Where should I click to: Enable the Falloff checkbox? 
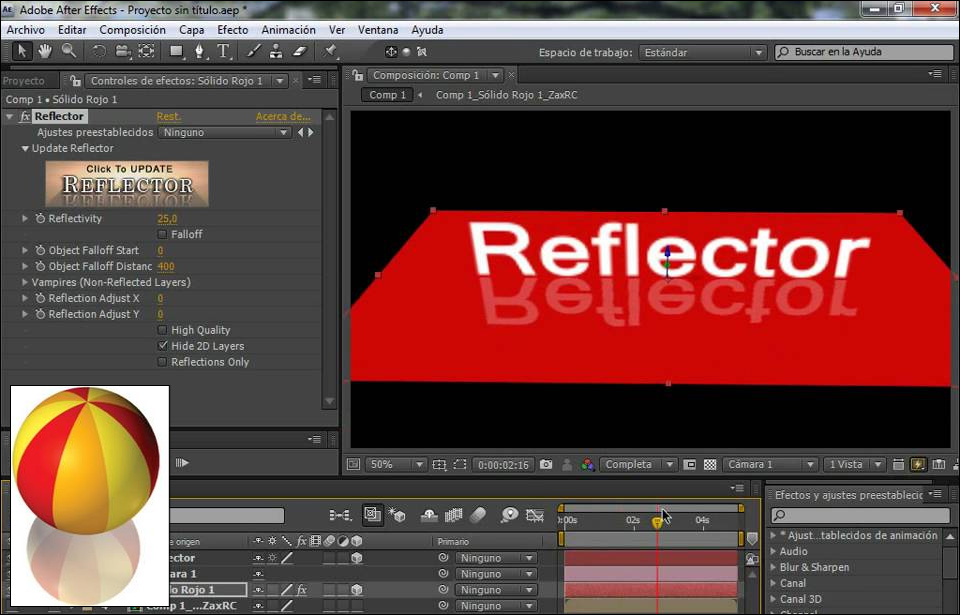coord(162,235)
